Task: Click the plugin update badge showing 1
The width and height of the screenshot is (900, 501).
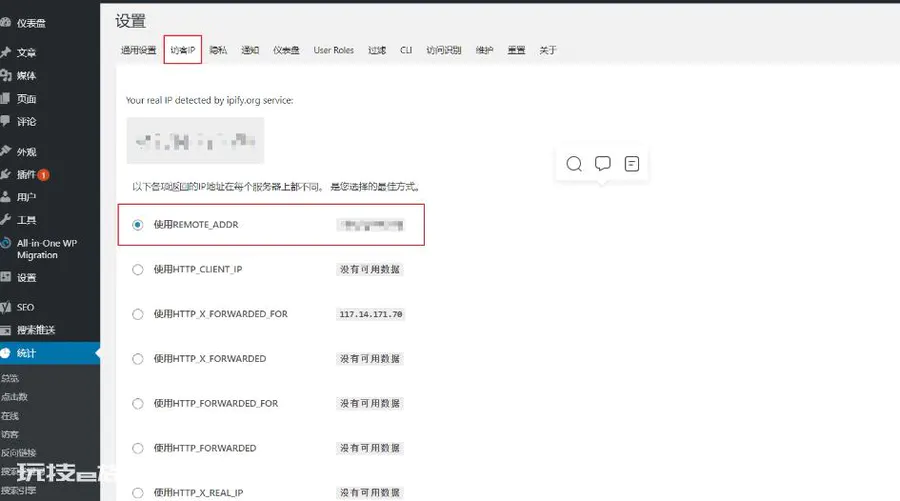Action: point(43,174)
